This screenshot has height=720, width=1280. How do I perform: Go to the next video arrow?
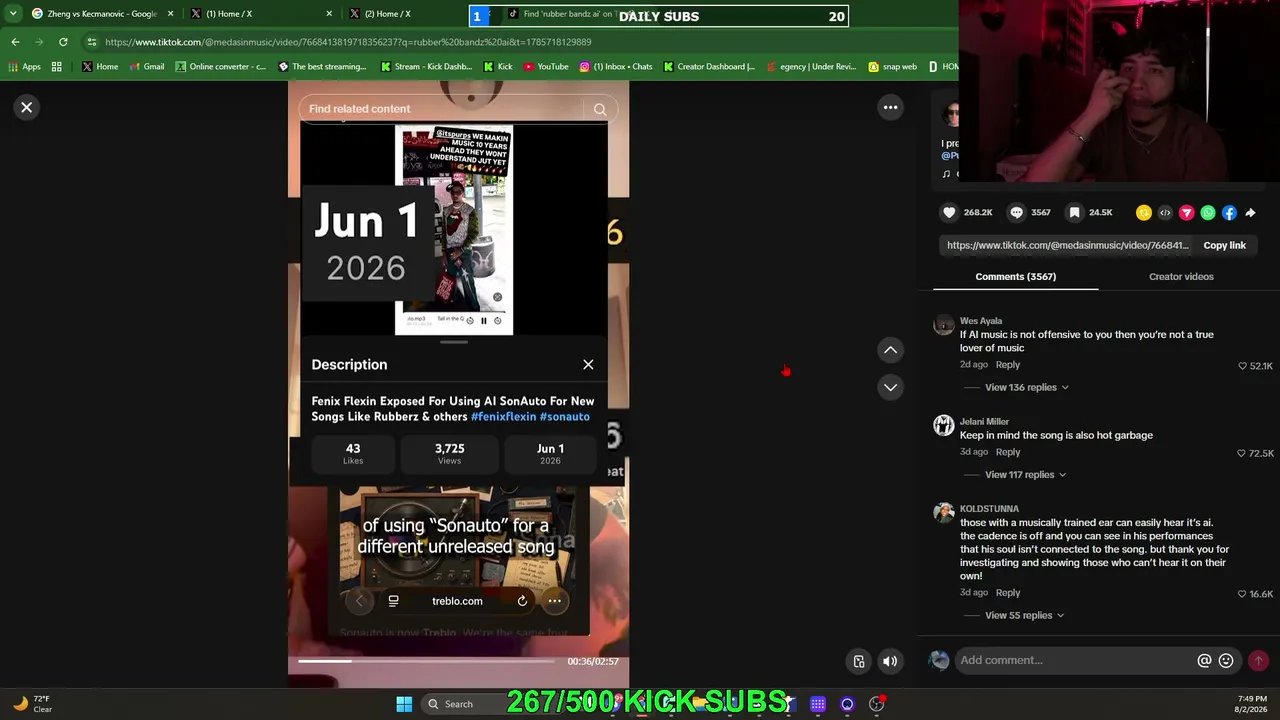pyautogui.click(x=890, y=387)
